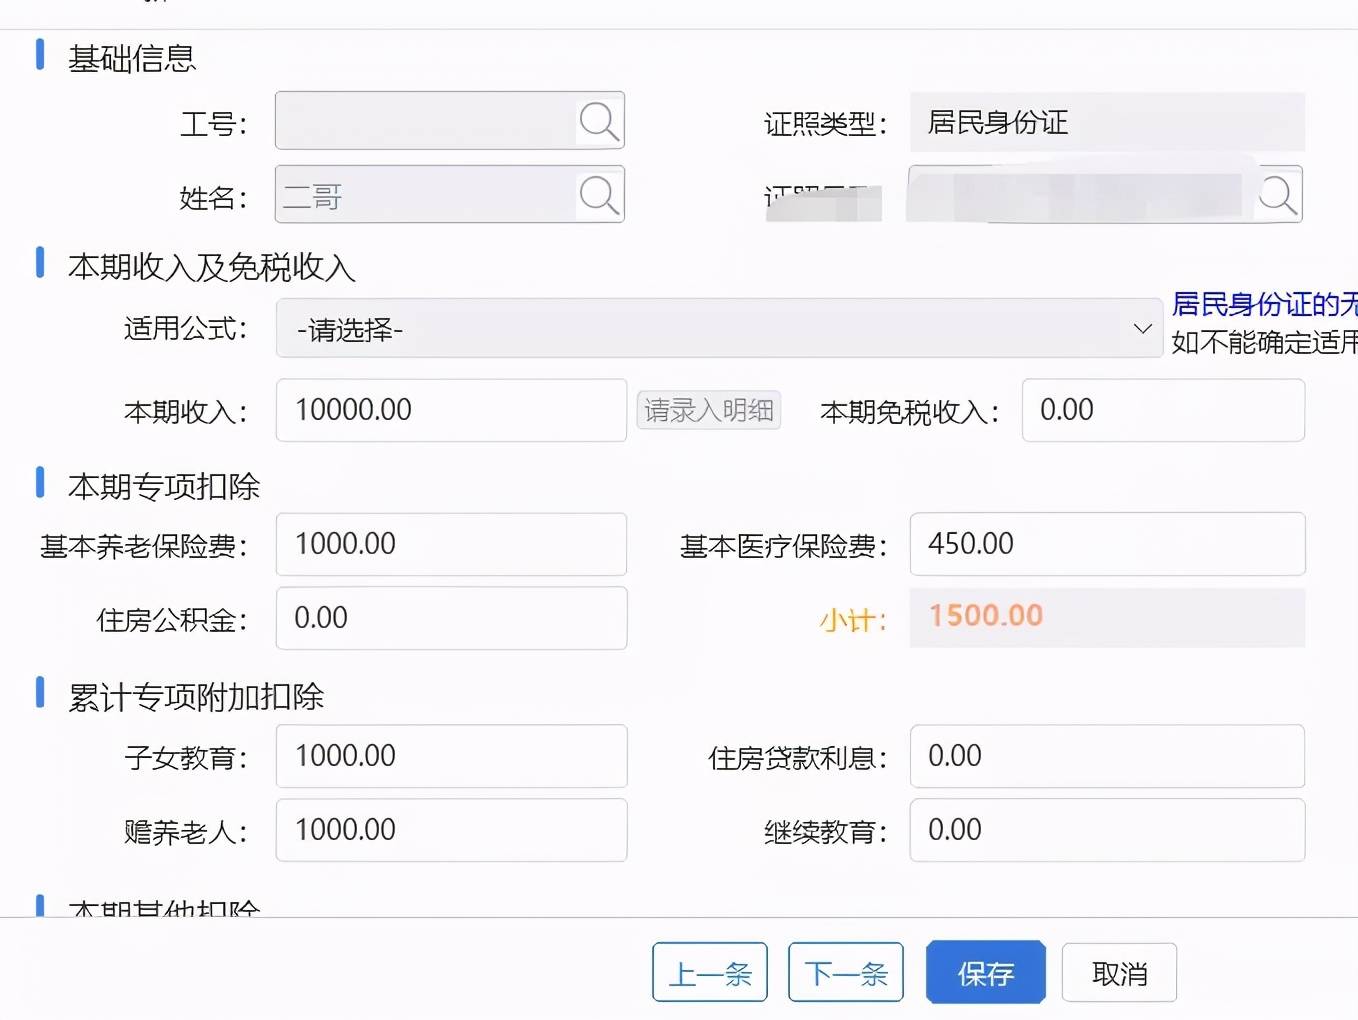The height and width of the screenshot is (1020, 1358).
Task: Click the 子女教育 input field
Action: [x=450, y=756]
